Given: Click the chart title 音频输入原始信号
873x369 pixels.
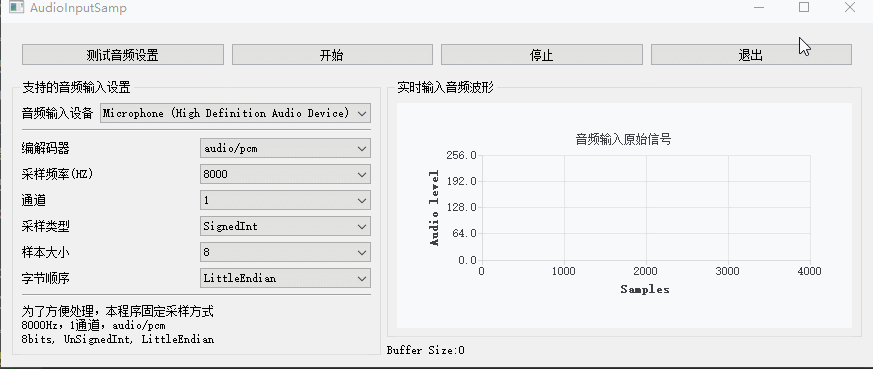Looking at the screenshot, I should (x=623, y=139).
